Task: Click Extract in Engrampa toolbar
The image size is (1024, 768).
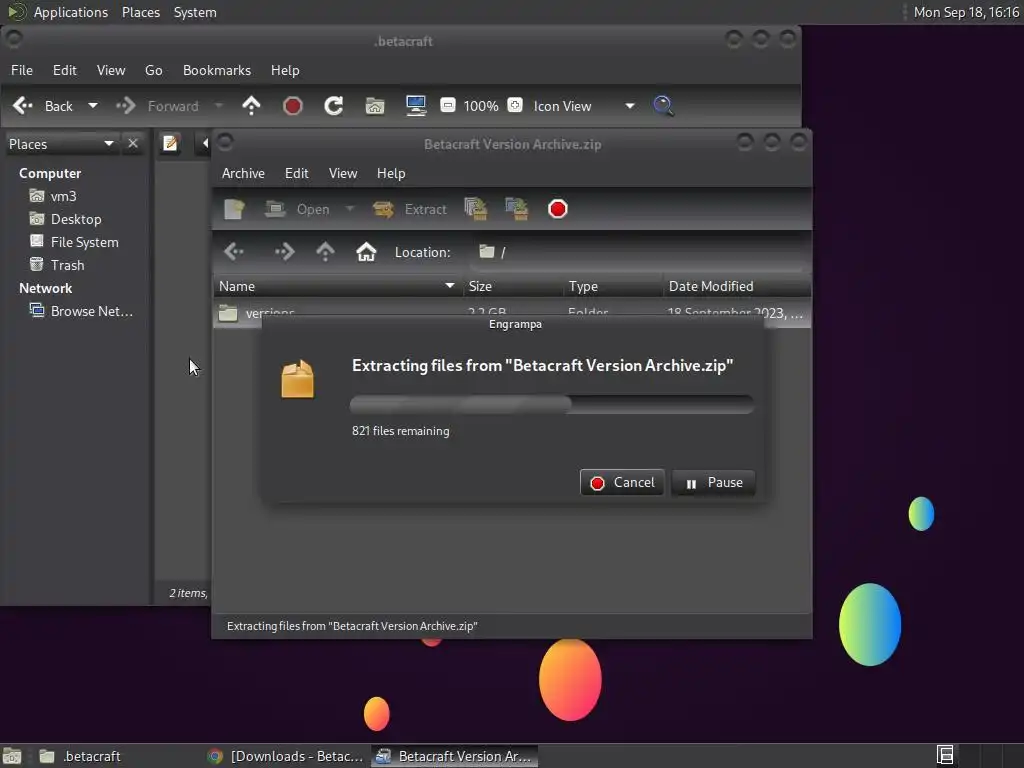Action: [x=410, y=209]
